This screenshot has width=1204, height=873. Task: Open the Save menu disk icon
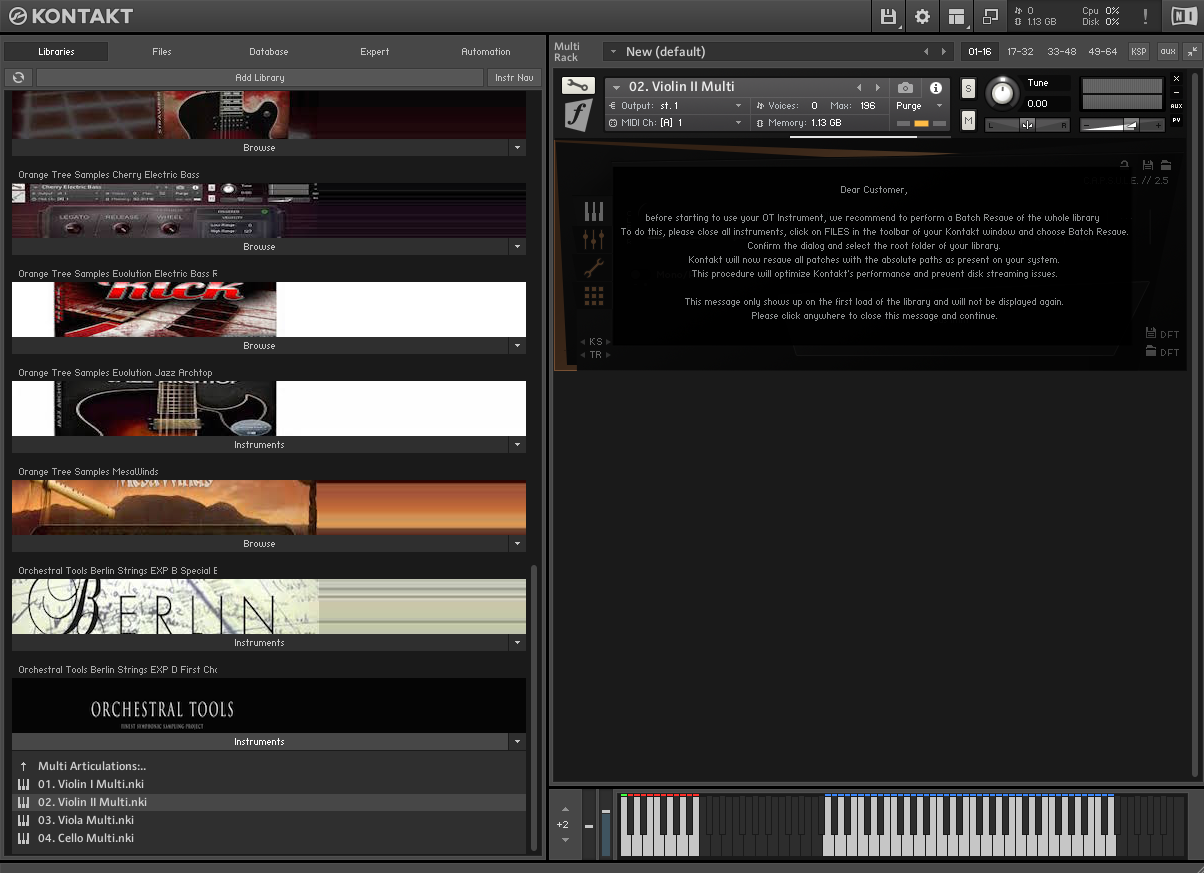pyautogui.click(x=888, y=16)
